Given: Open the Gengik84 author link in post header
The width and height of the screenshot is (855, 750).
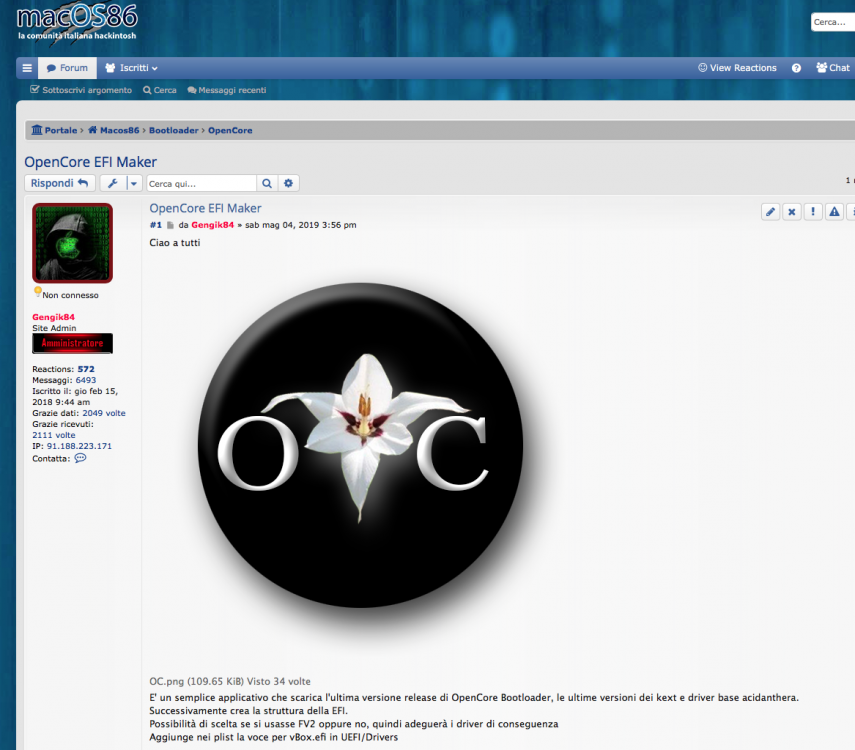Looking at the screenshot, I should click(213, 225).
